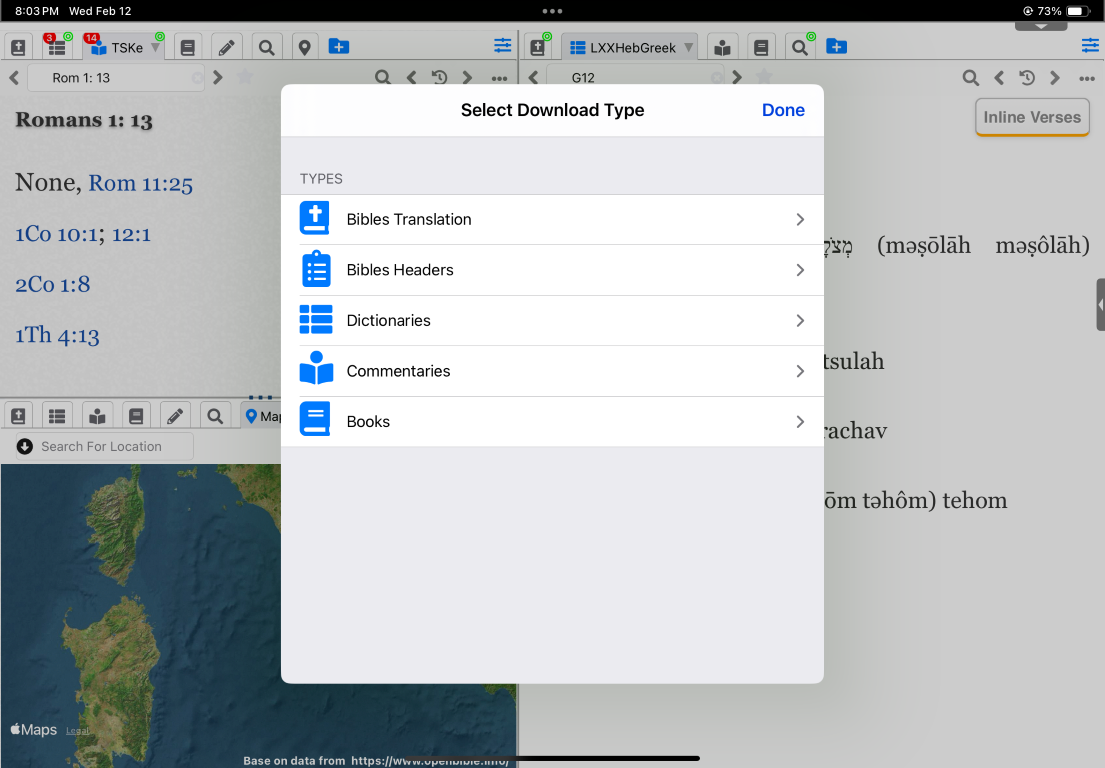Expand the Books row chevron

click(800, 422)
